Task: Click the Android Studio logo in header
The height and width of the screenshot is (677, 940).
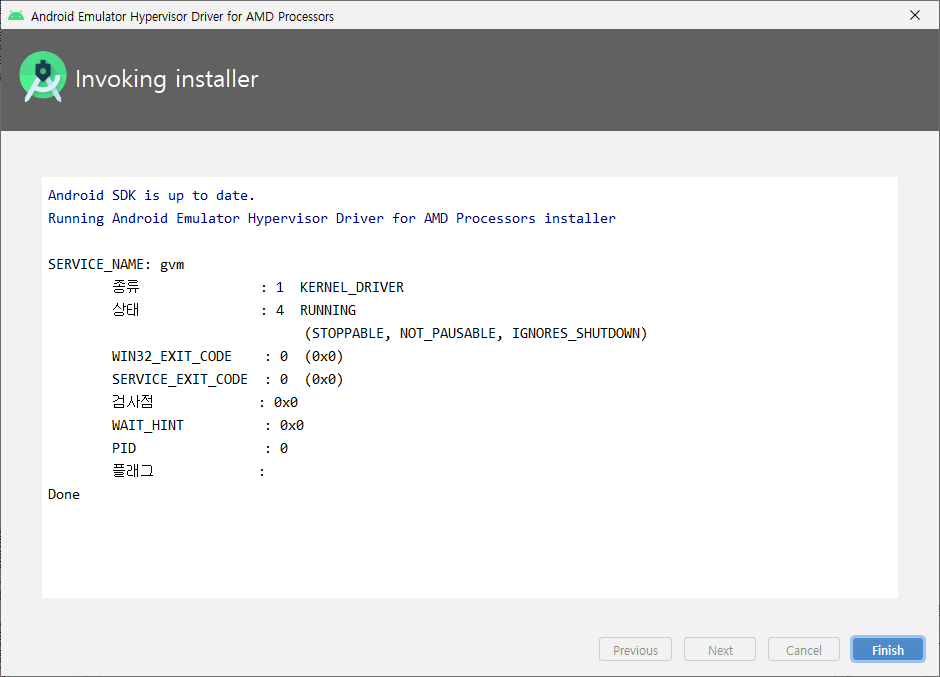Action: click(43, 77)
